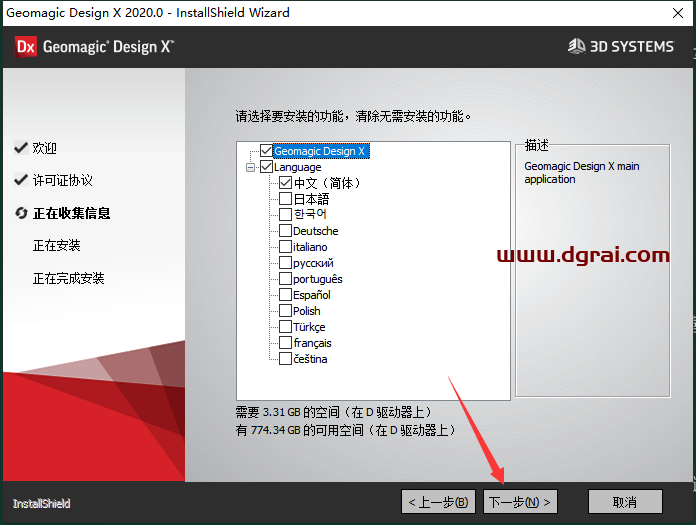
Task: Continue with 下一步(N) button
Action: (x=520, y=502)
